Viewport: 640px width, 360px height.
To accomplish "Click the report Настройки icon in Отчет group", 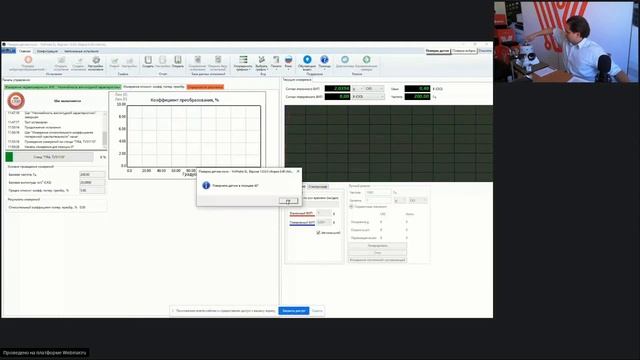I will pos(162,60).
